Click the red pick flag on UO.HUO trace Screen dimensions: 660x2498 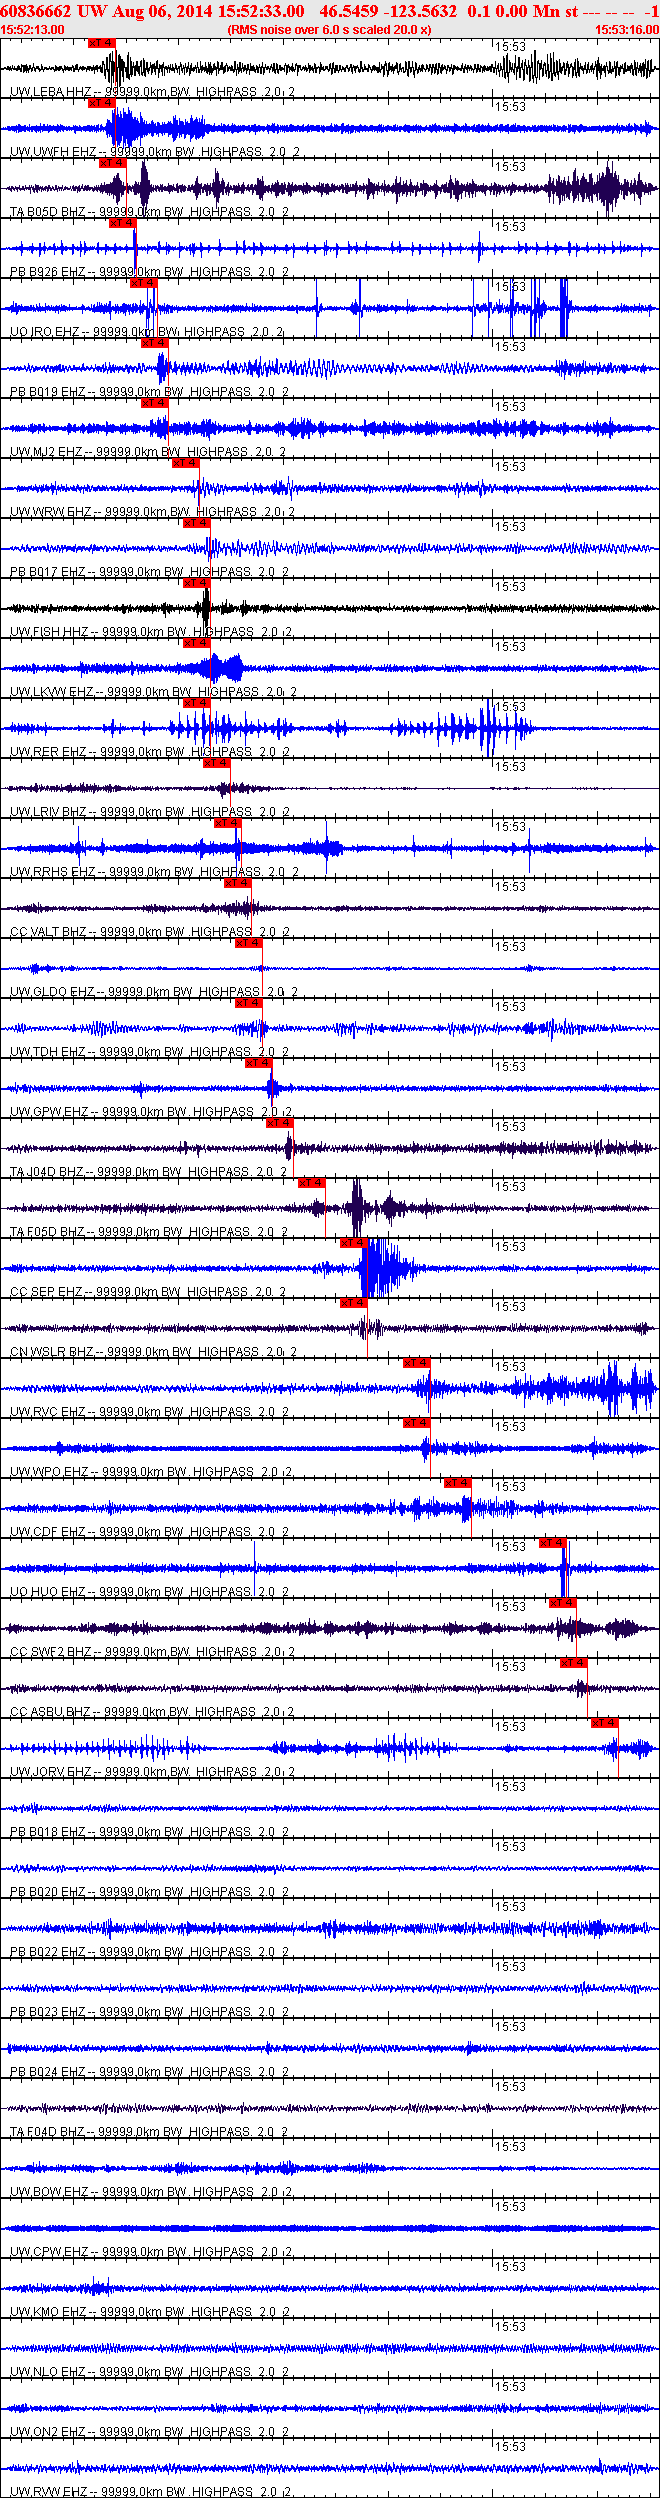(553, 1543)
